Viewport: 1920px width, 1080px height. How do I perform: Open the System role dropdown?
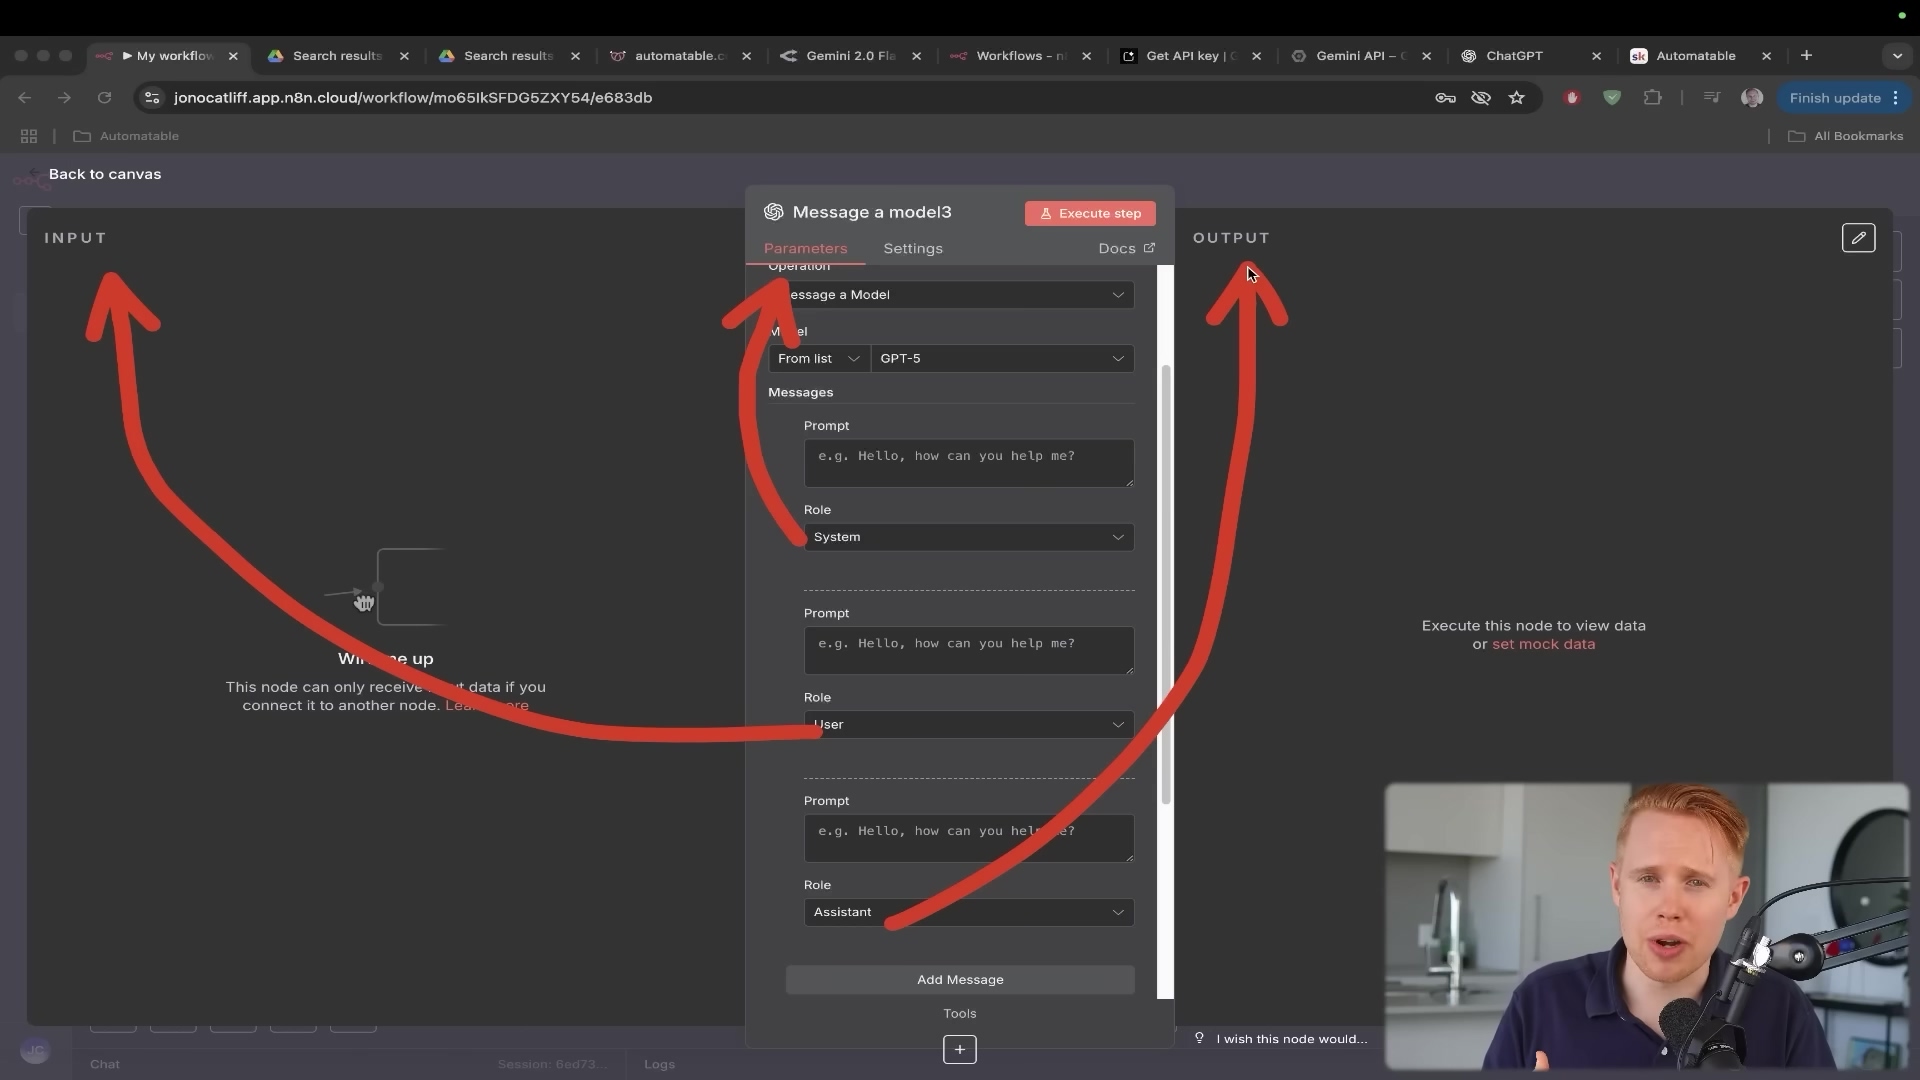[x=969, y=537]
